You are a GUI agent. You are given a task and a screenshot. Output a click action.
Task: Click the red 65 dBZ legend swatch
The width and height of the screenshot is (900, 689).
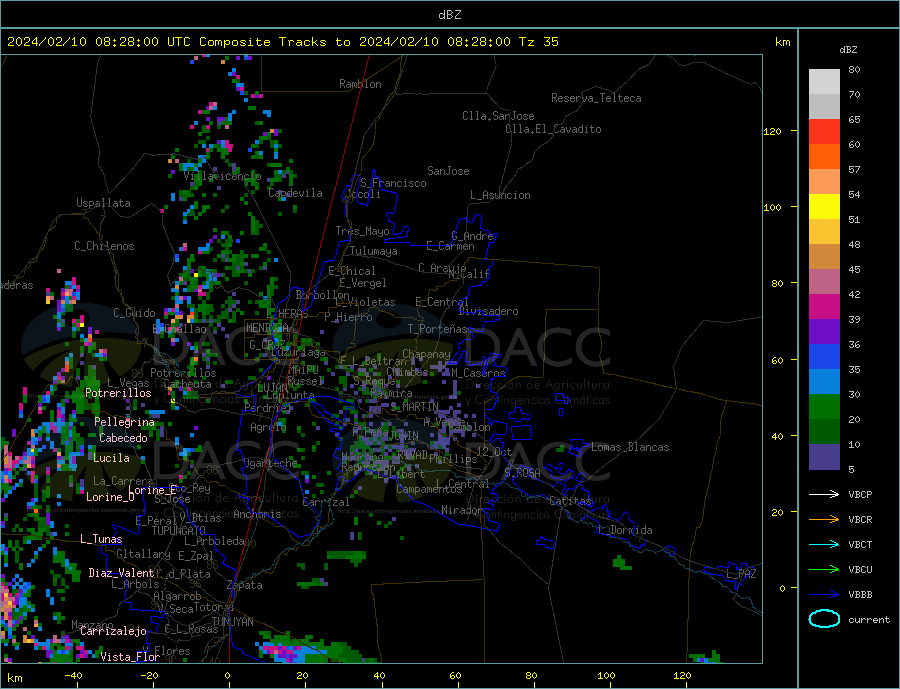point(824,131)
